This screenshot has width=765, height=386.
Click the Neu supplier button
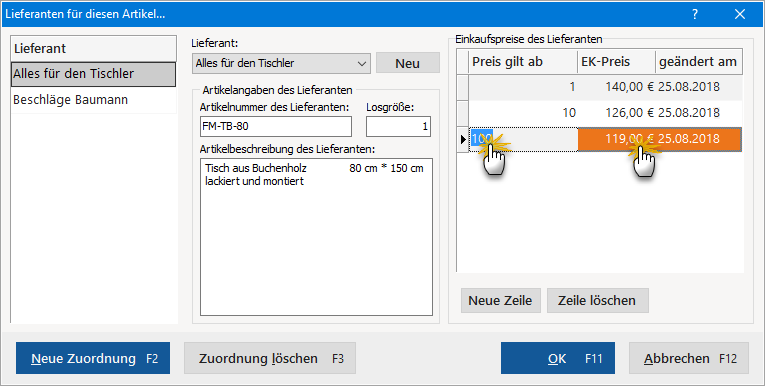407,63
